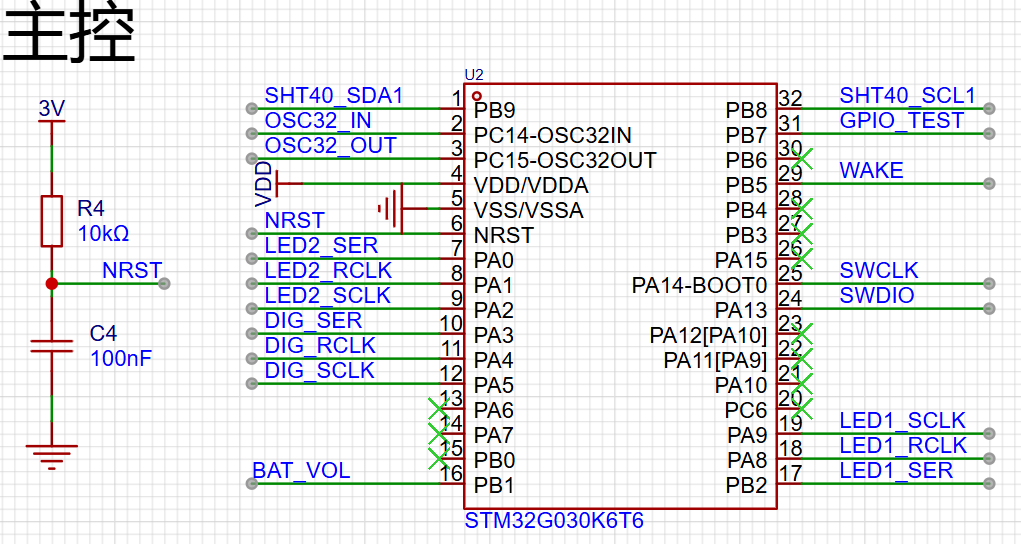The width and height of the screenshot is (1021, 544).
Task: Click the 主控 title text
Action: [68, 33]
